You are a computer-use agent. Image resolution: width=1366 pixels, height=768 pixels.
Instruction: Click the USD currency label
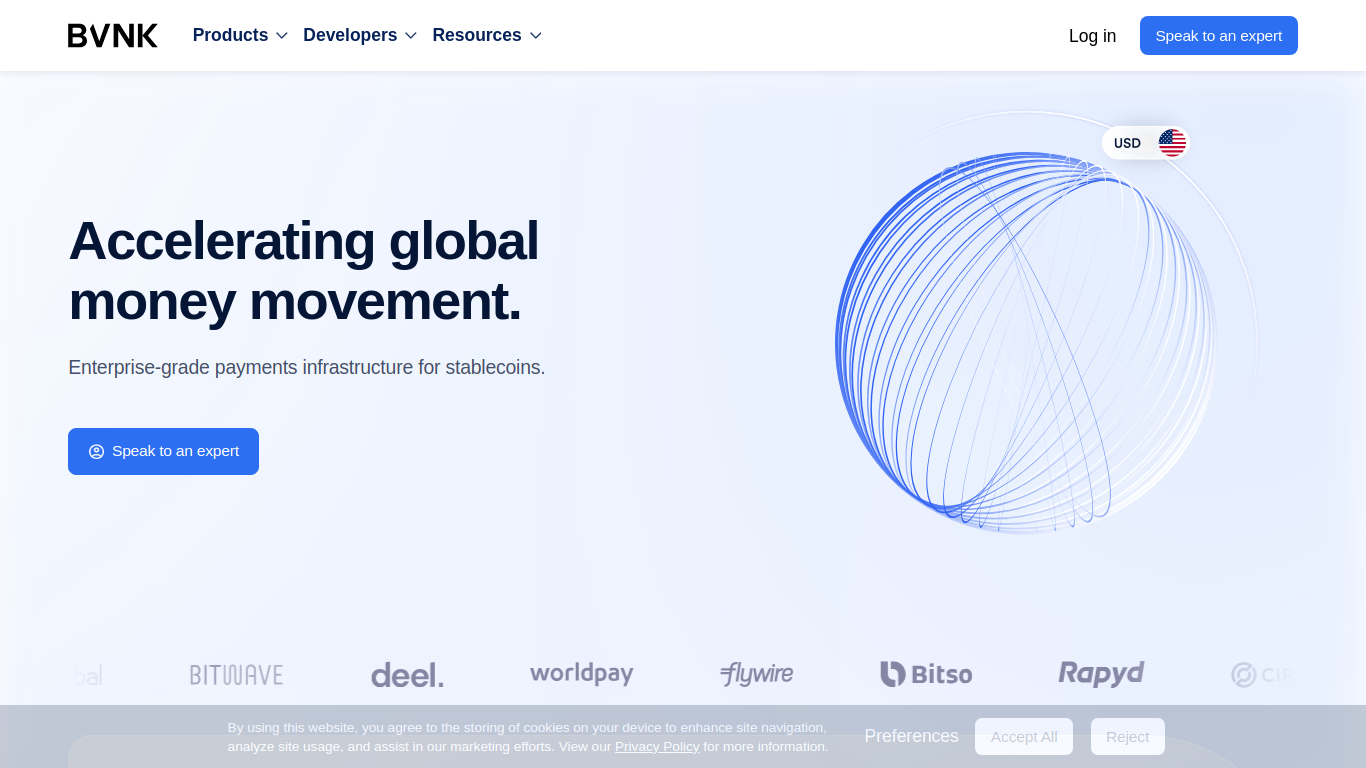(1127, 143)
